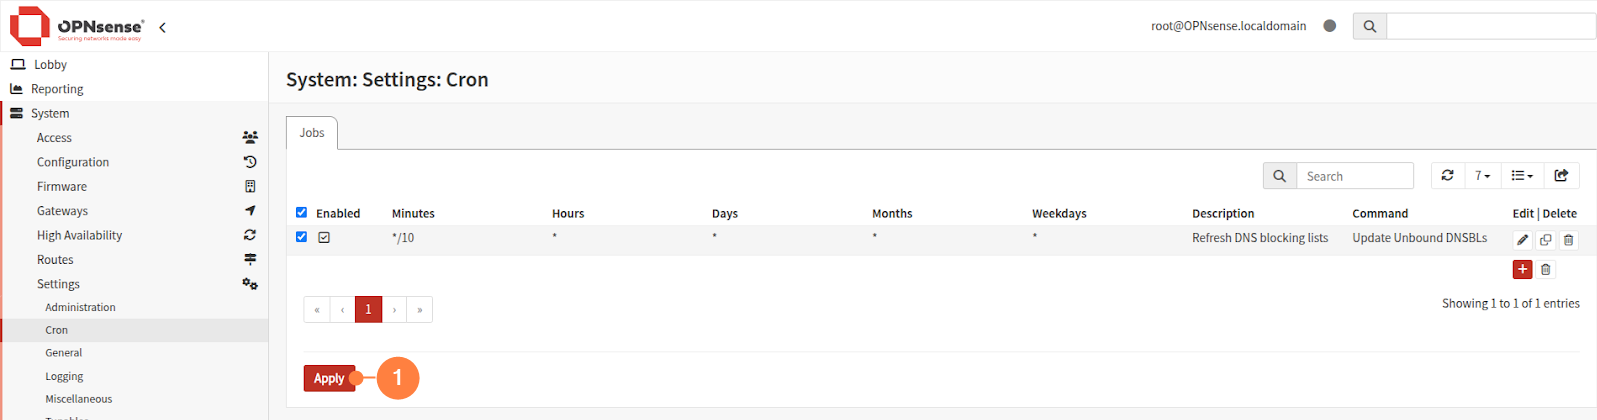Click the OPNsense logo

coord(78,26)
